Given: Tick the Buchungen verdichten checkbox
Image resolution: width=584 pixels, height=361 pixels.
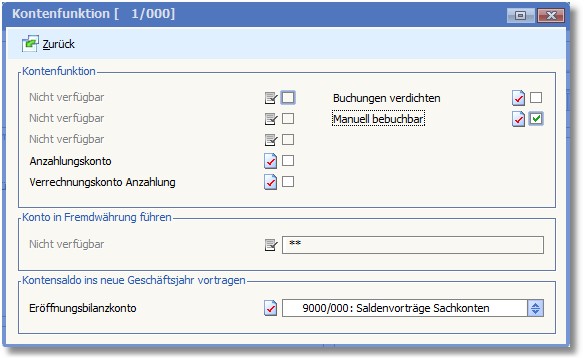Looking at the screenshot, I should (x=536, y=98).
